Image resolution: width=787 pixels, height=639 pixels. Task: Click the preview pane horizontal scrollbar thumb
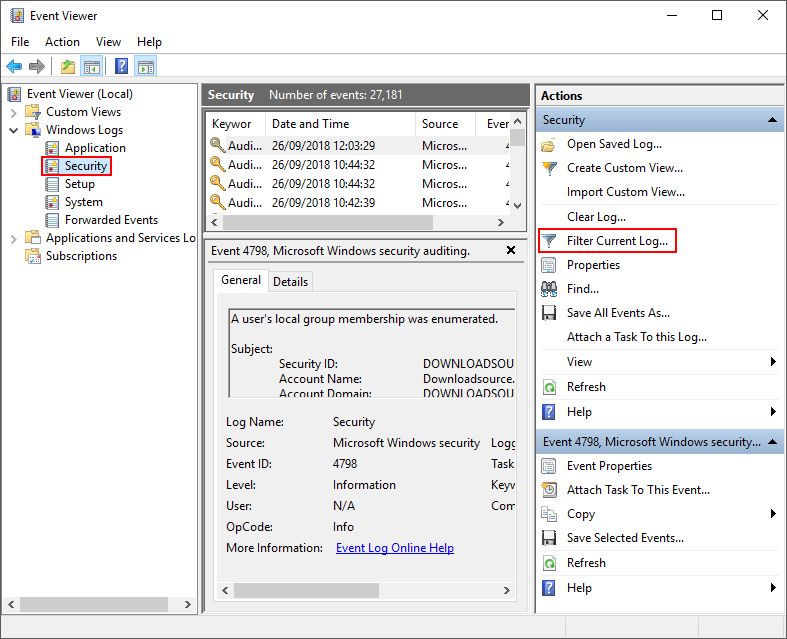[306, 590]
